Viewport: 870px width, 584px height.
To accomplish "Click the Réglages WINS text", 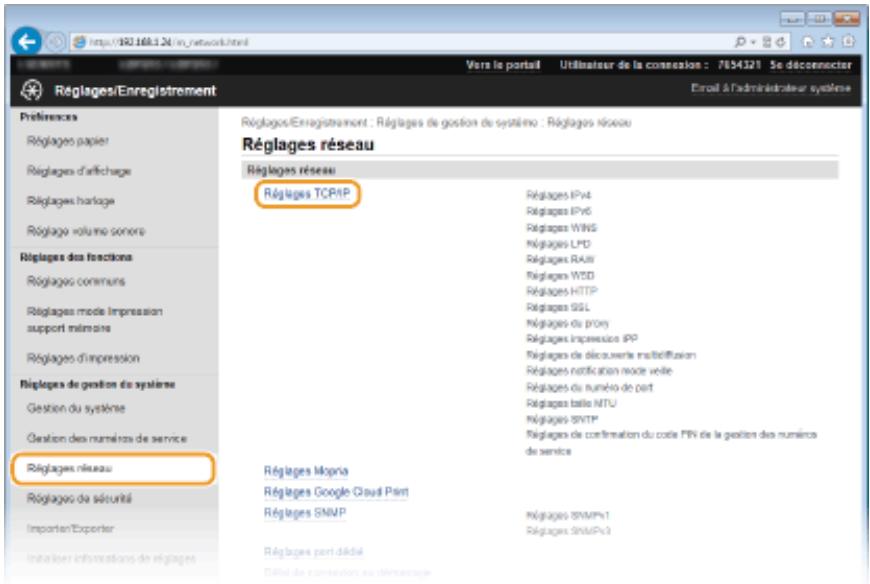I will [x=561, y=228].
